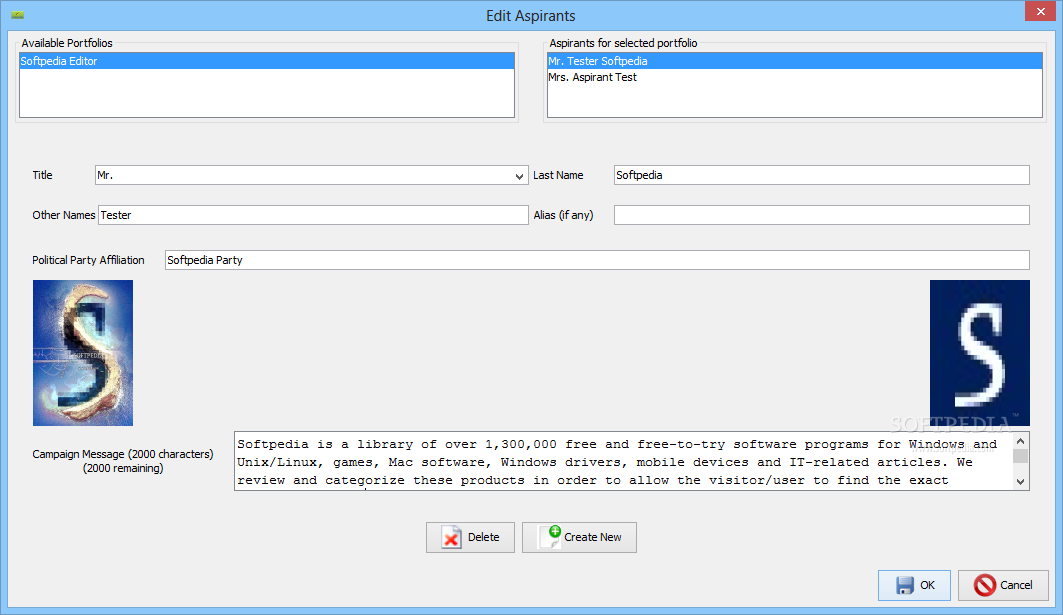Click the Title combo box text Mr.

coord(104,175)
